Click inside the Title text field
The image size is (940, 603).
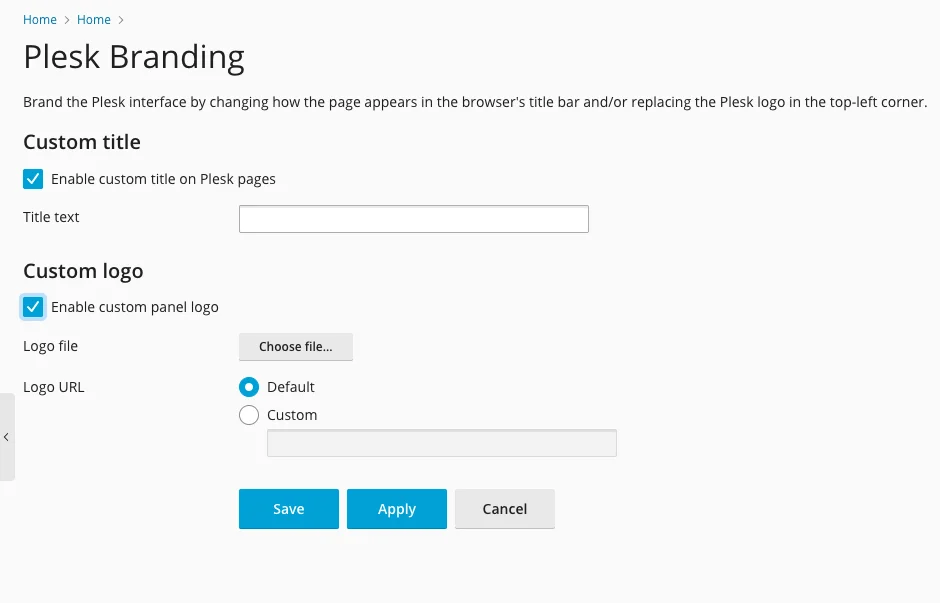413,218
